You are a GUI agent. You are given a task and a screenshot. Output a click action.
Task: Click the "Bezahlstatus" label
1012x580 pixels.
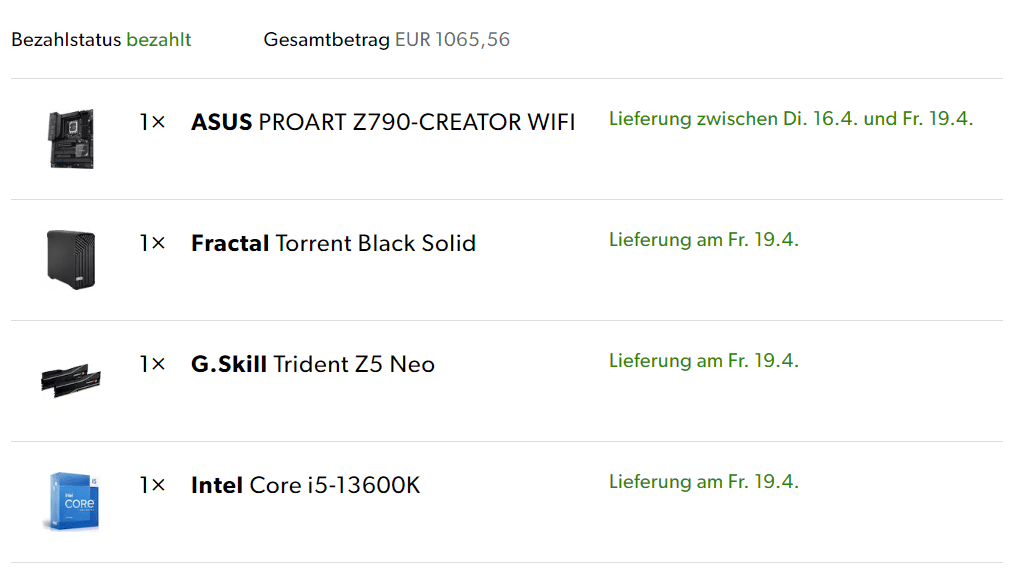coord(66,40)
